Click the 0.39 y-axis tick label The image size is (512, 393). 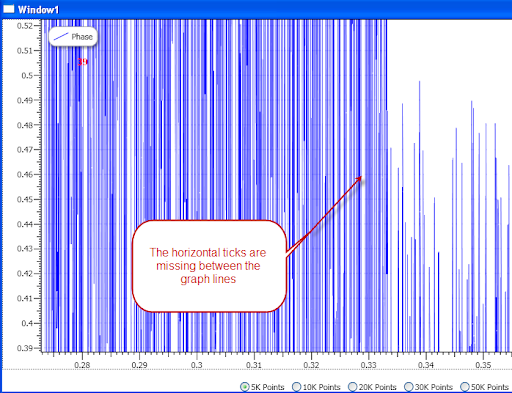click(25, 348)
